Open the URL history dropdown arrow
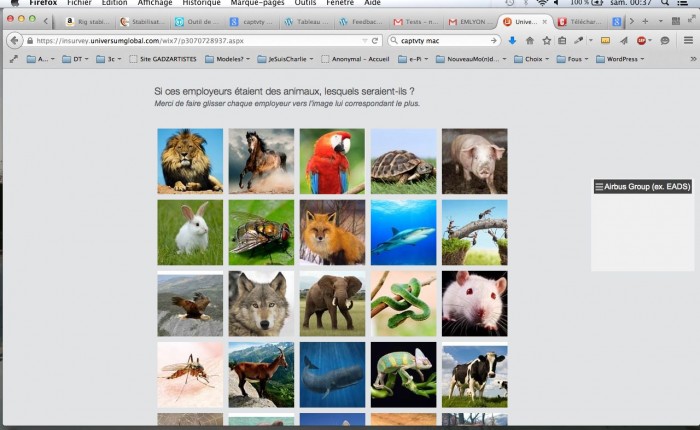The image size is (700, 430). point(365,41)
